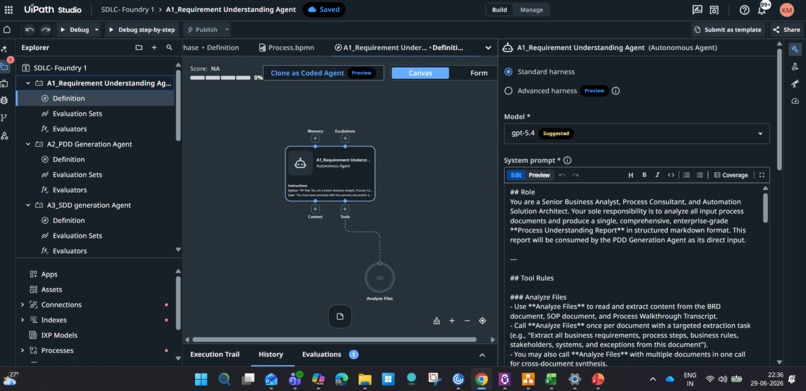The image size is (806, 391).
Task: Switch system prompt to Preview mode
Action: (539, 175)
